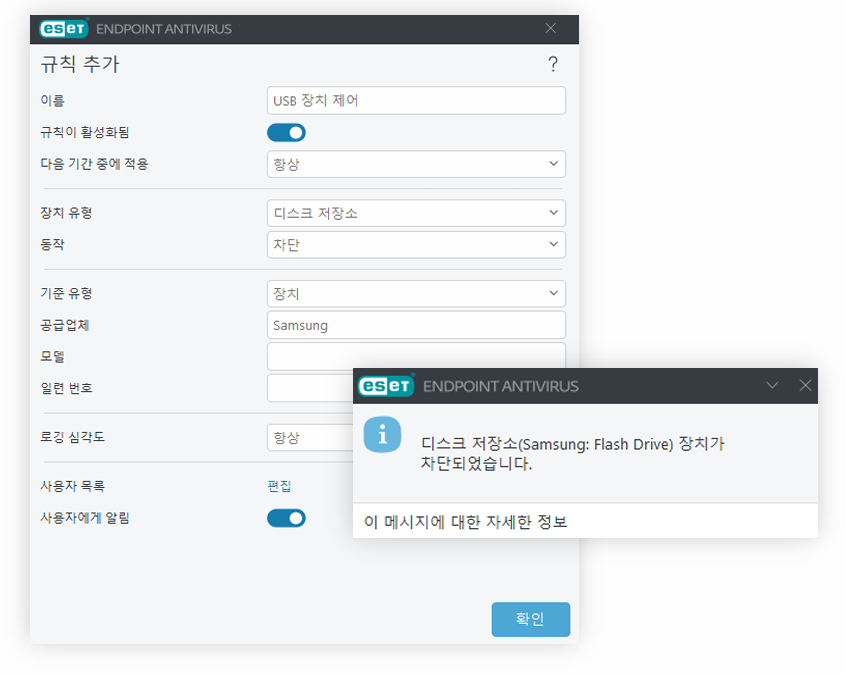845x675 pixels.
Task: Click the 이름 field containing USB 장치 제어
Action: (x=416, y=100)
